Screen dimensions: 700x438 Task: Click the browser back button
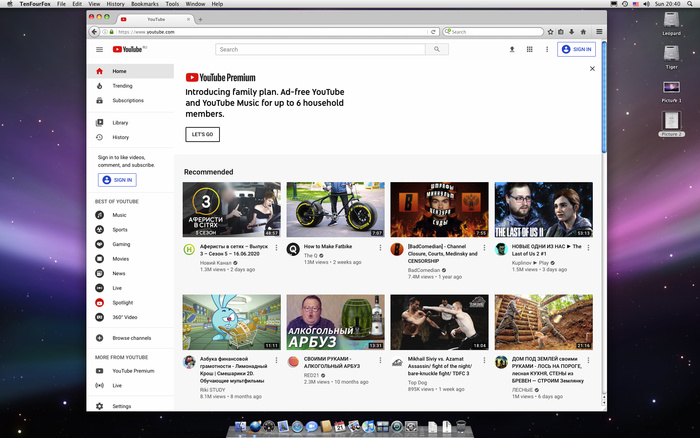(94, 32)
